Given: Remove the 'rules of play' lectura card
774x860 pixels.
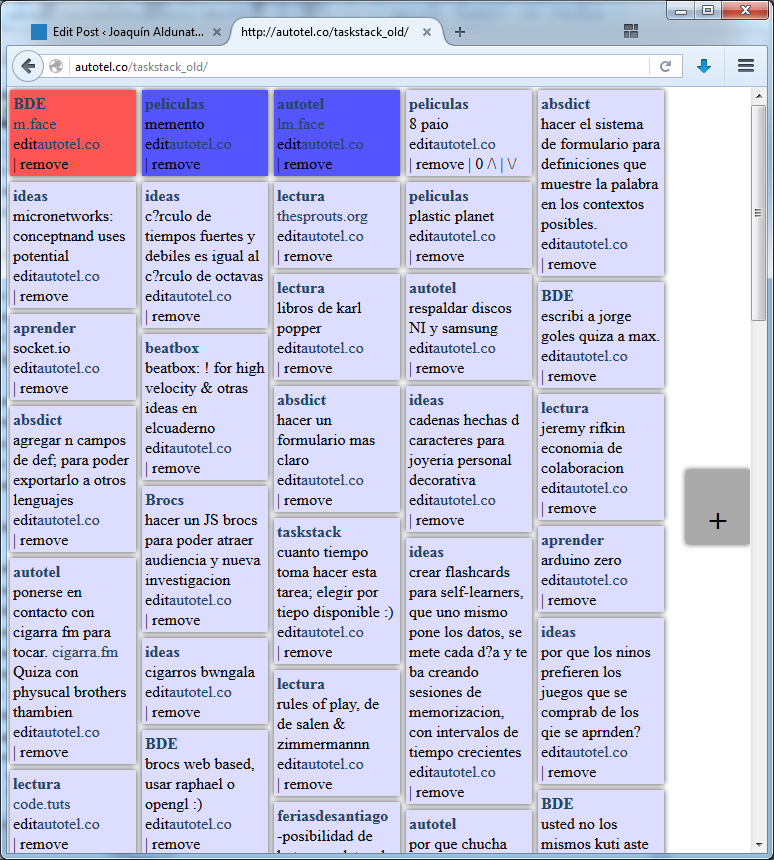Looking at the screenshot, I should point(308,784).
